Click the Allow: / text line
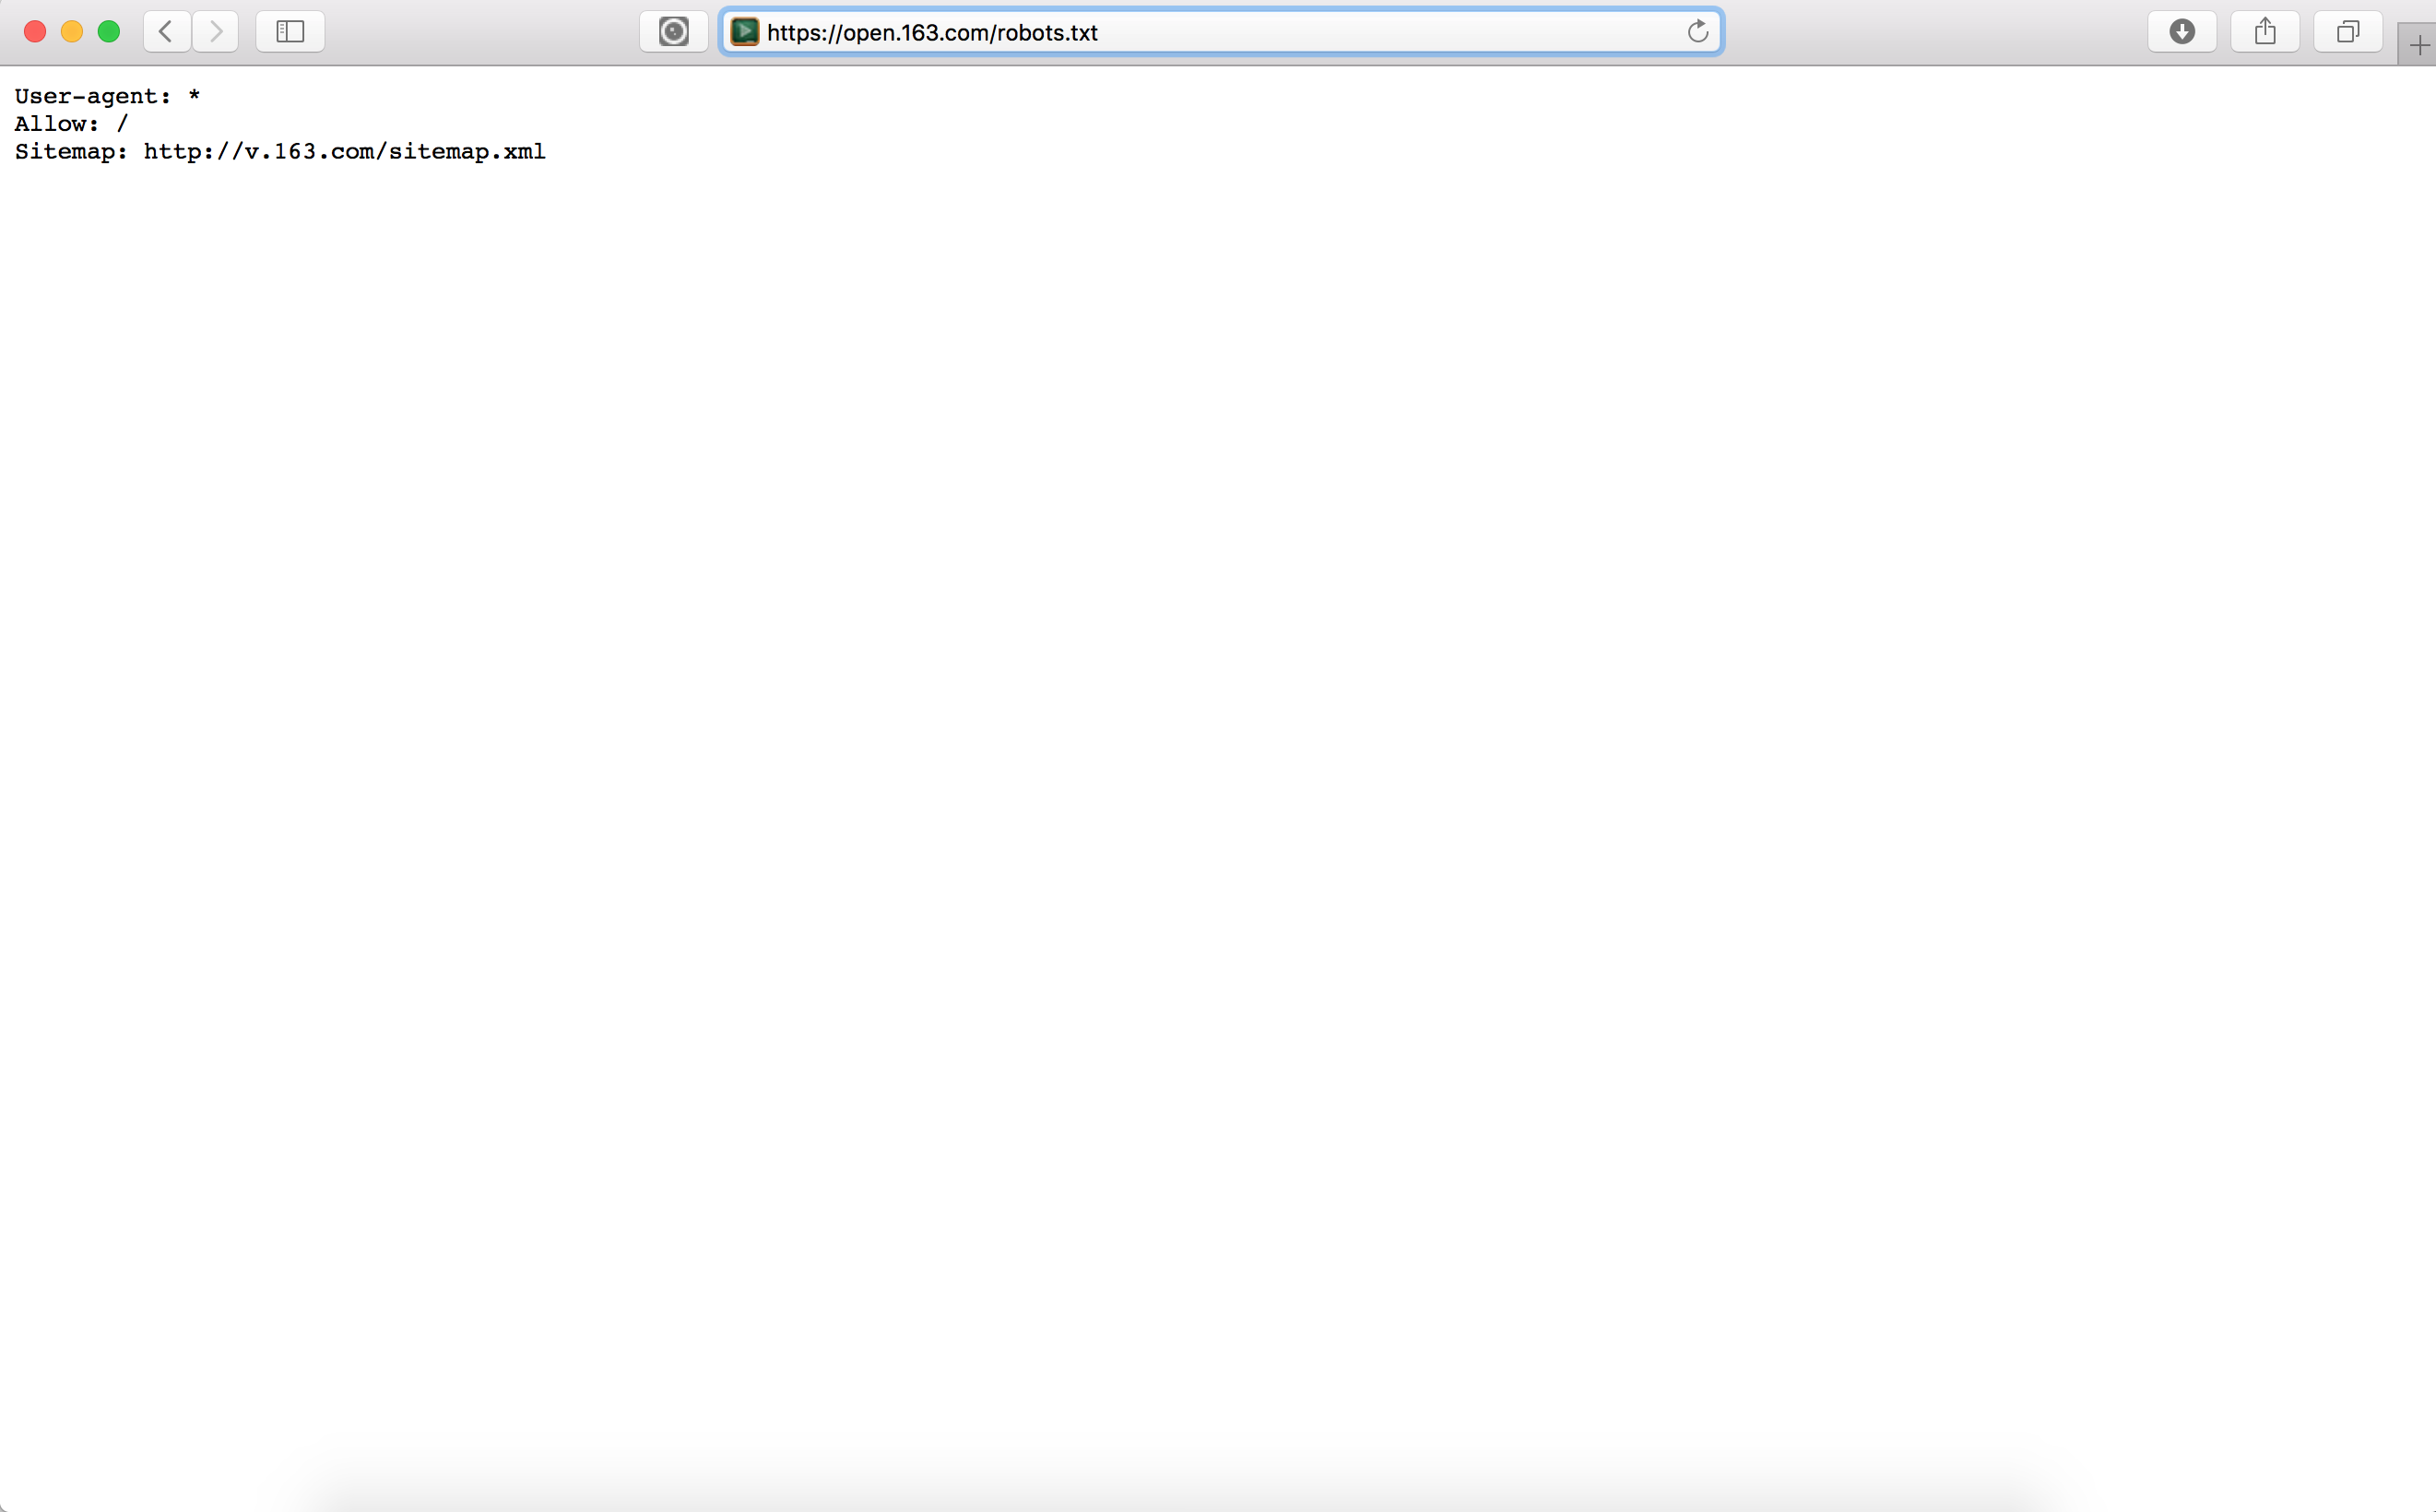The image size is (2436, 1512). pyautogui.click(x=71, y=124)
